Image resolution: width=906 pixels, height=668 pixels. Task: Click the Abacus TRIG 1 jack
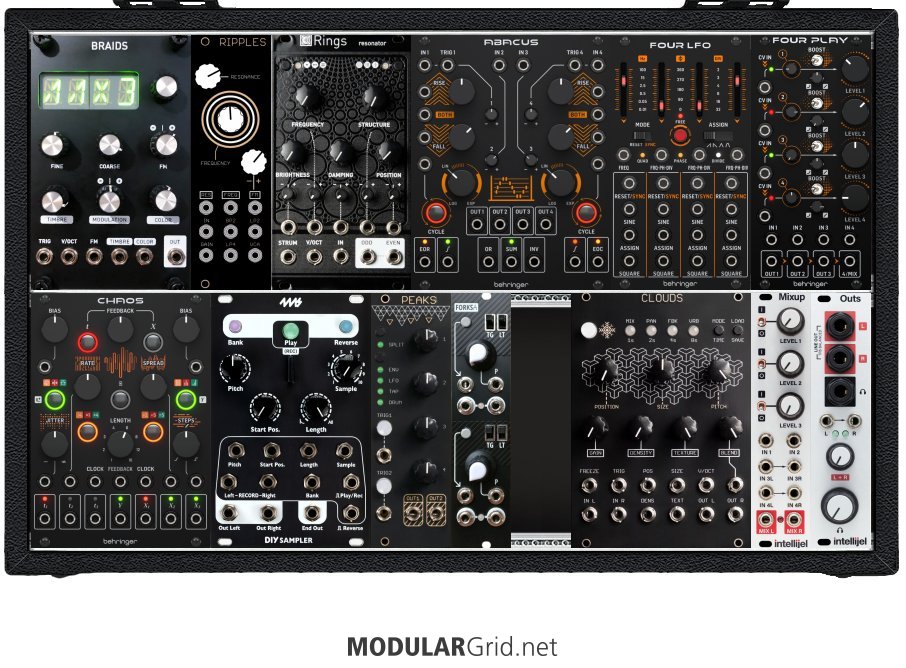tap(447, 65)
